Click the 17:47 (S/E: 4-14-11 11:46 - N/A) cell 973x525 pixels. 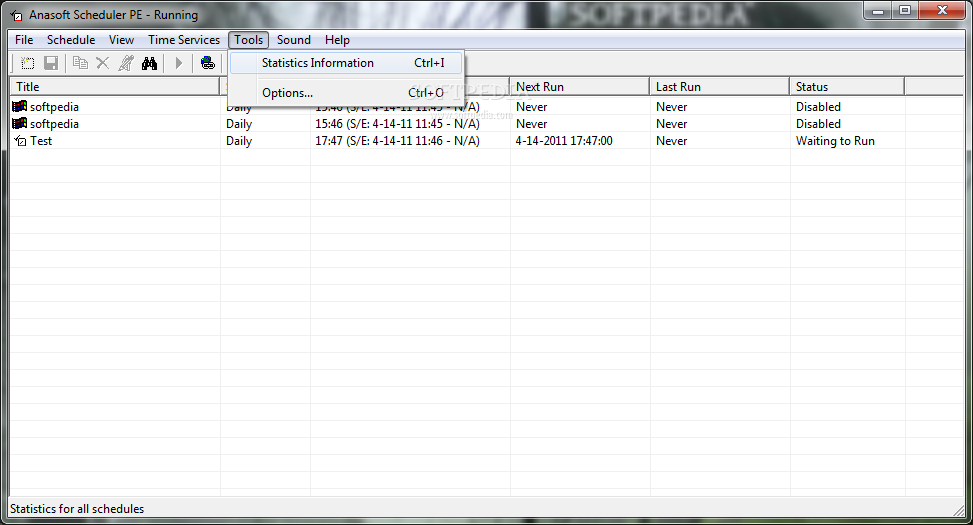[397, 141]
